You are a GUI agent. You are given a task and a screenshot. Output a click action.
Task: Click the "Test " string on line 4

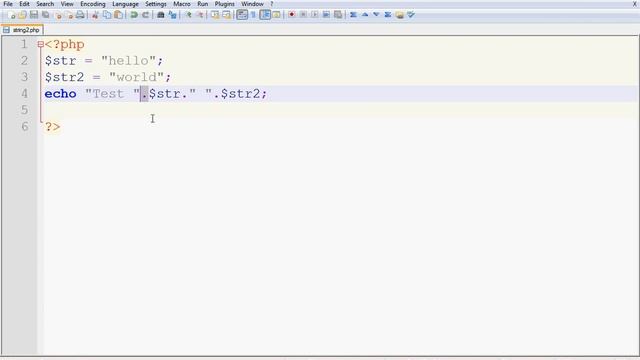[113, 93]
